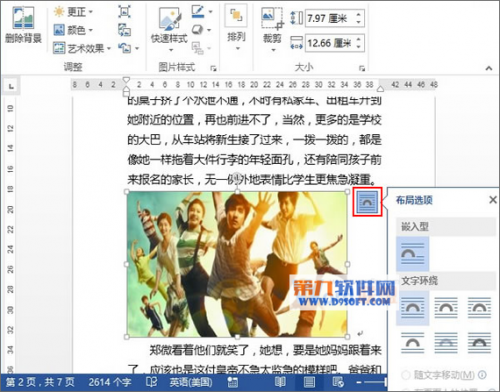Click the tab selector L on the ruler
The height and width of the screenshot is (392, 500).
click(x=11, y=86)
